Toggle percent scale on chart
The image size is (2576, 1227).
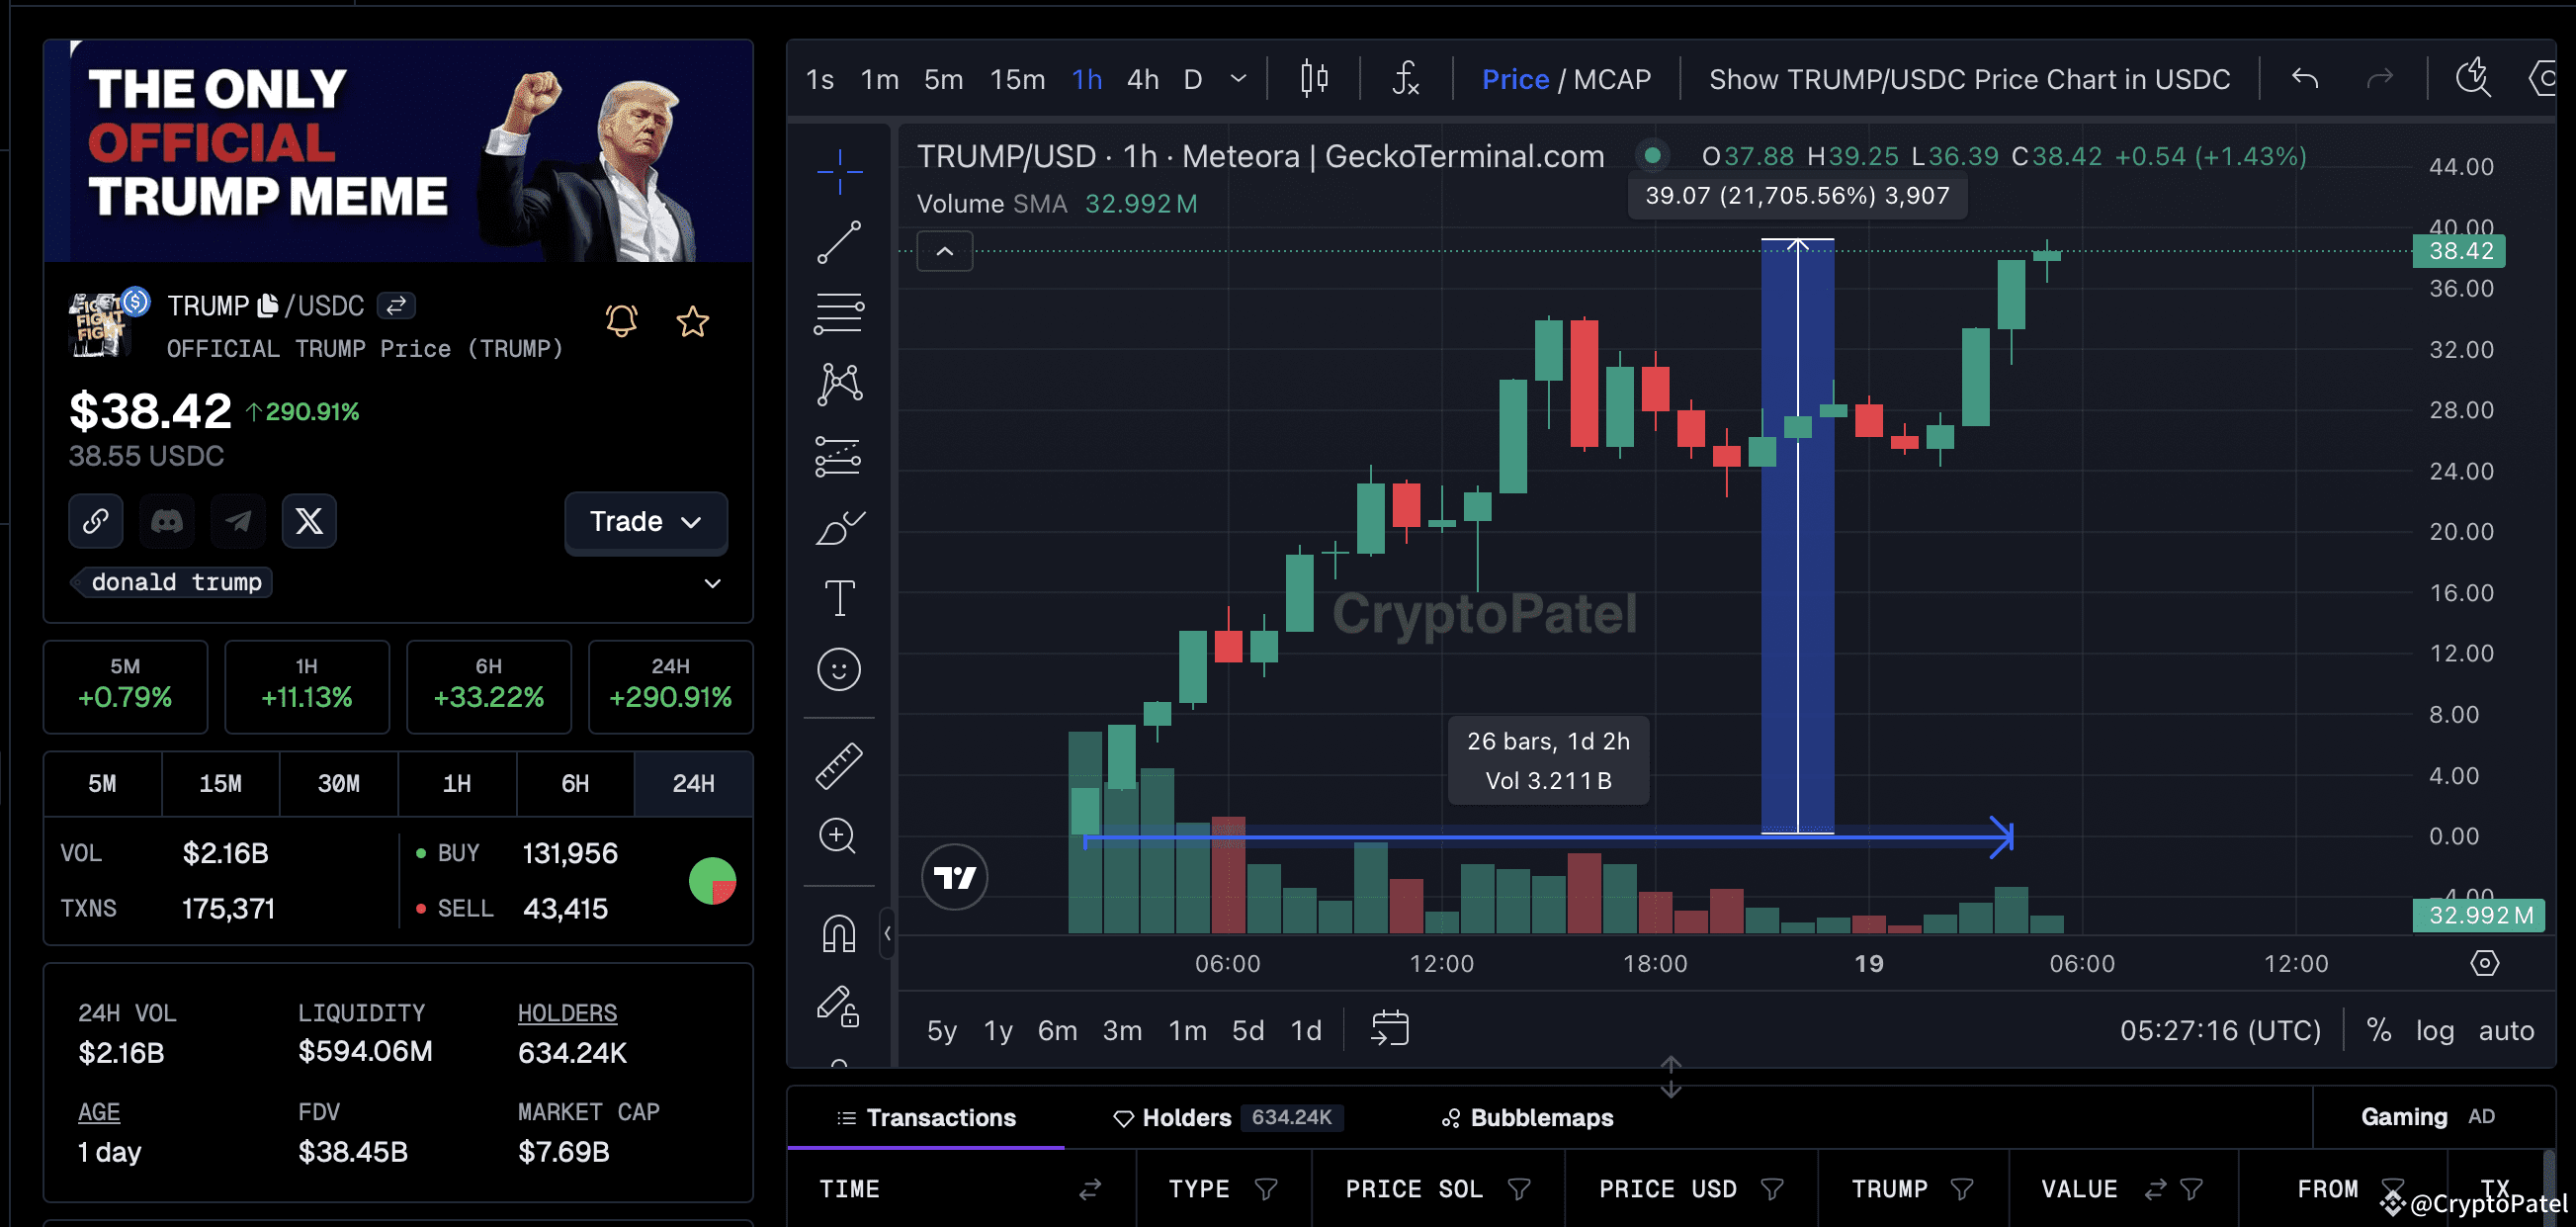2378,1030
